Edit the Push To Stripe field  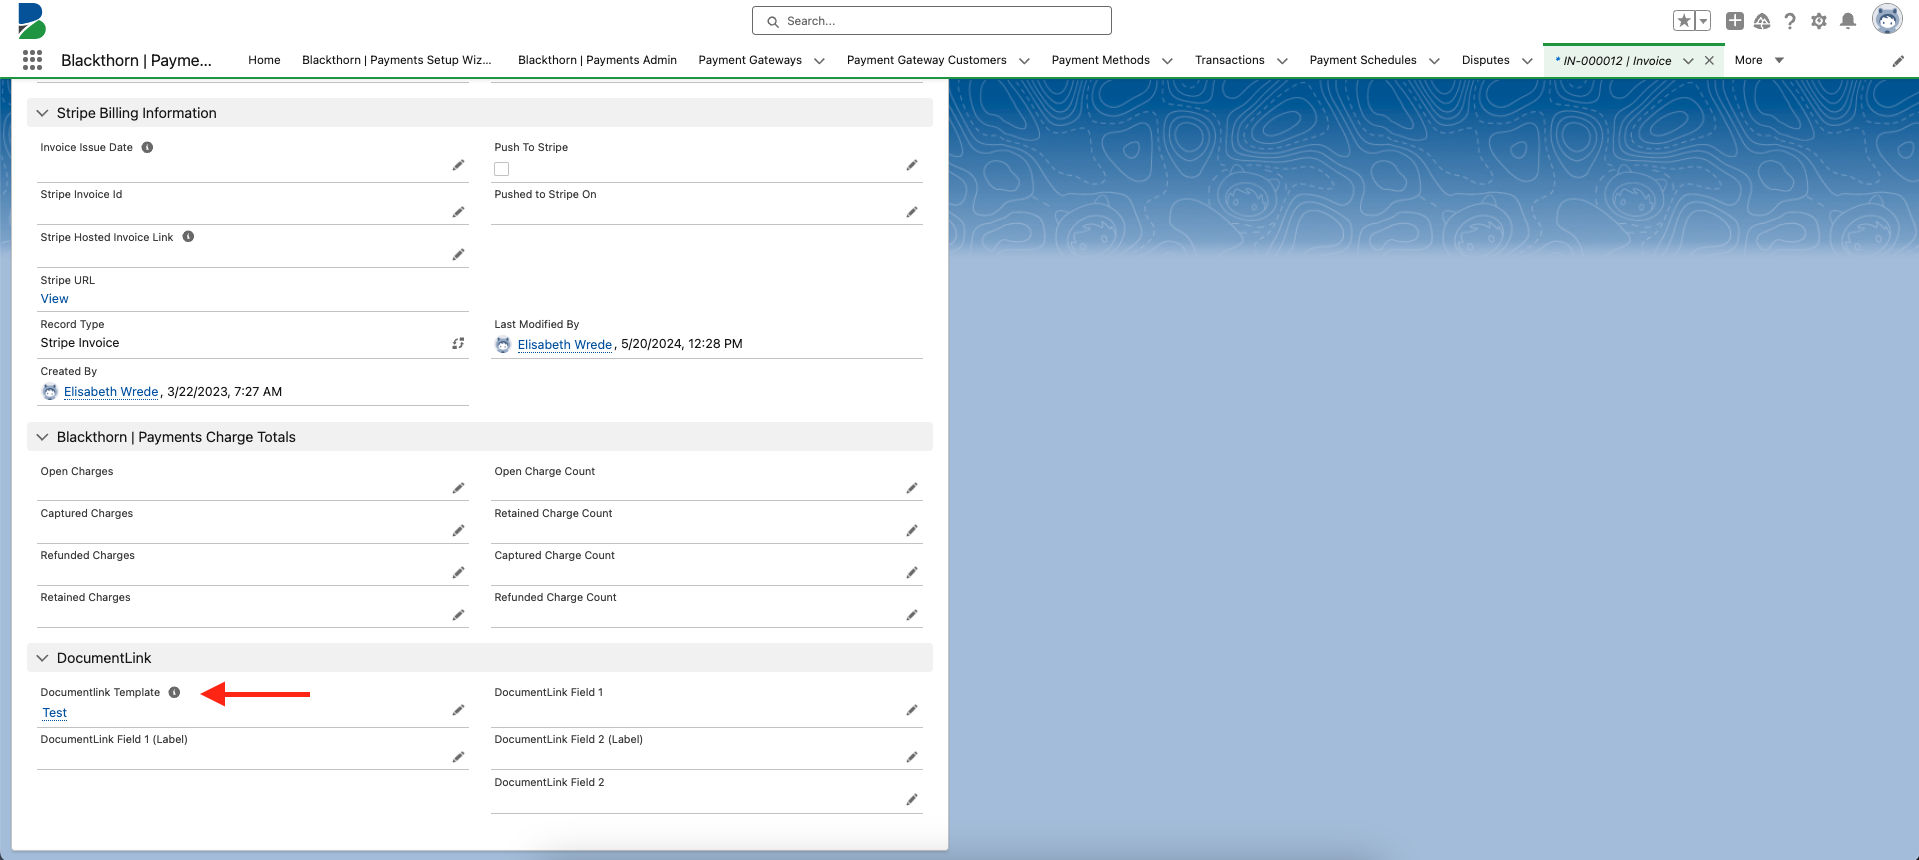click(x=912, y=165)
